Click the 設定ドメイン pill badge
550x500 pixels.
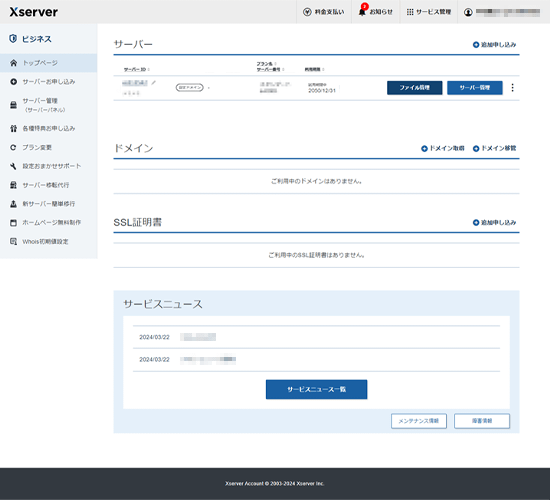tap(189, 87)
